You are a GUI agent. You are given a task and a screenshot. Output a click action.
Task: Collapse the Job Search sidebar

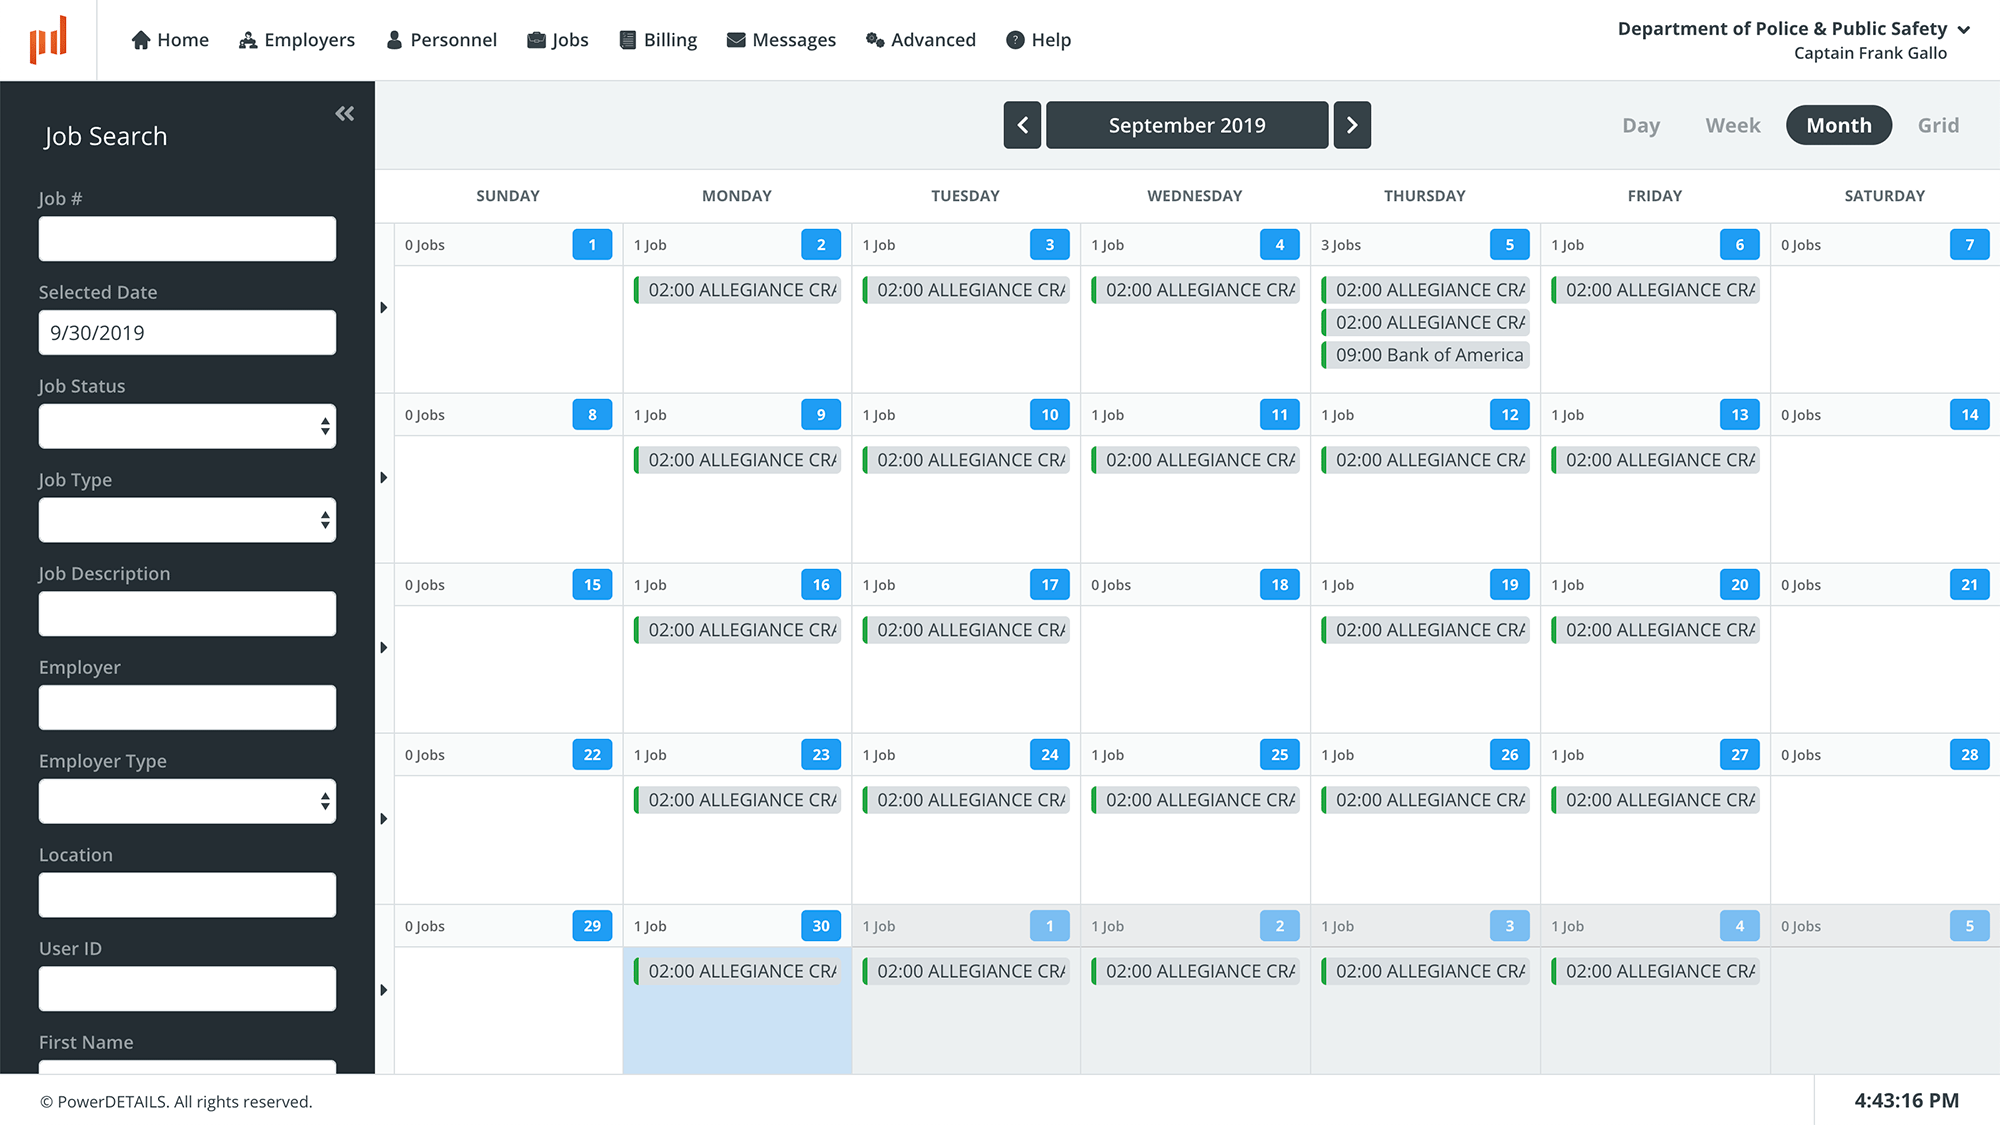(345, 114)
